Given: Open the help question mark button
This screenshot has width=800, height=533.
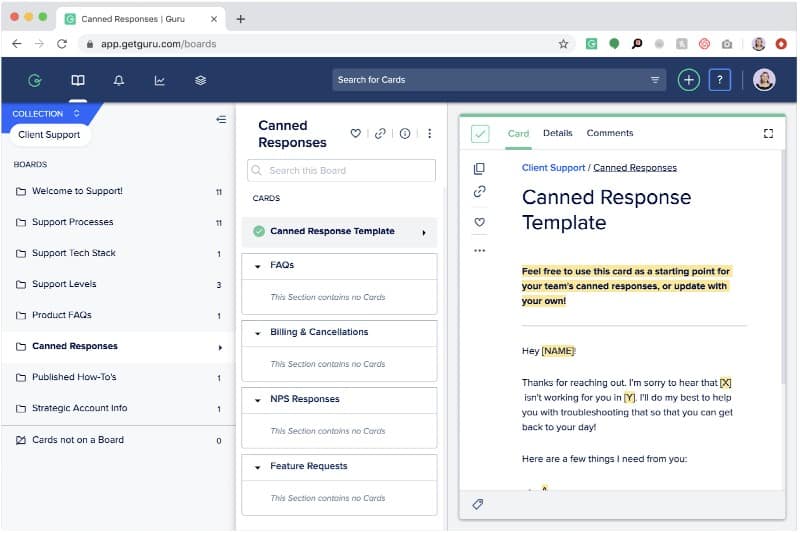Looking at the screenshot, I should [x=719, y=80].
